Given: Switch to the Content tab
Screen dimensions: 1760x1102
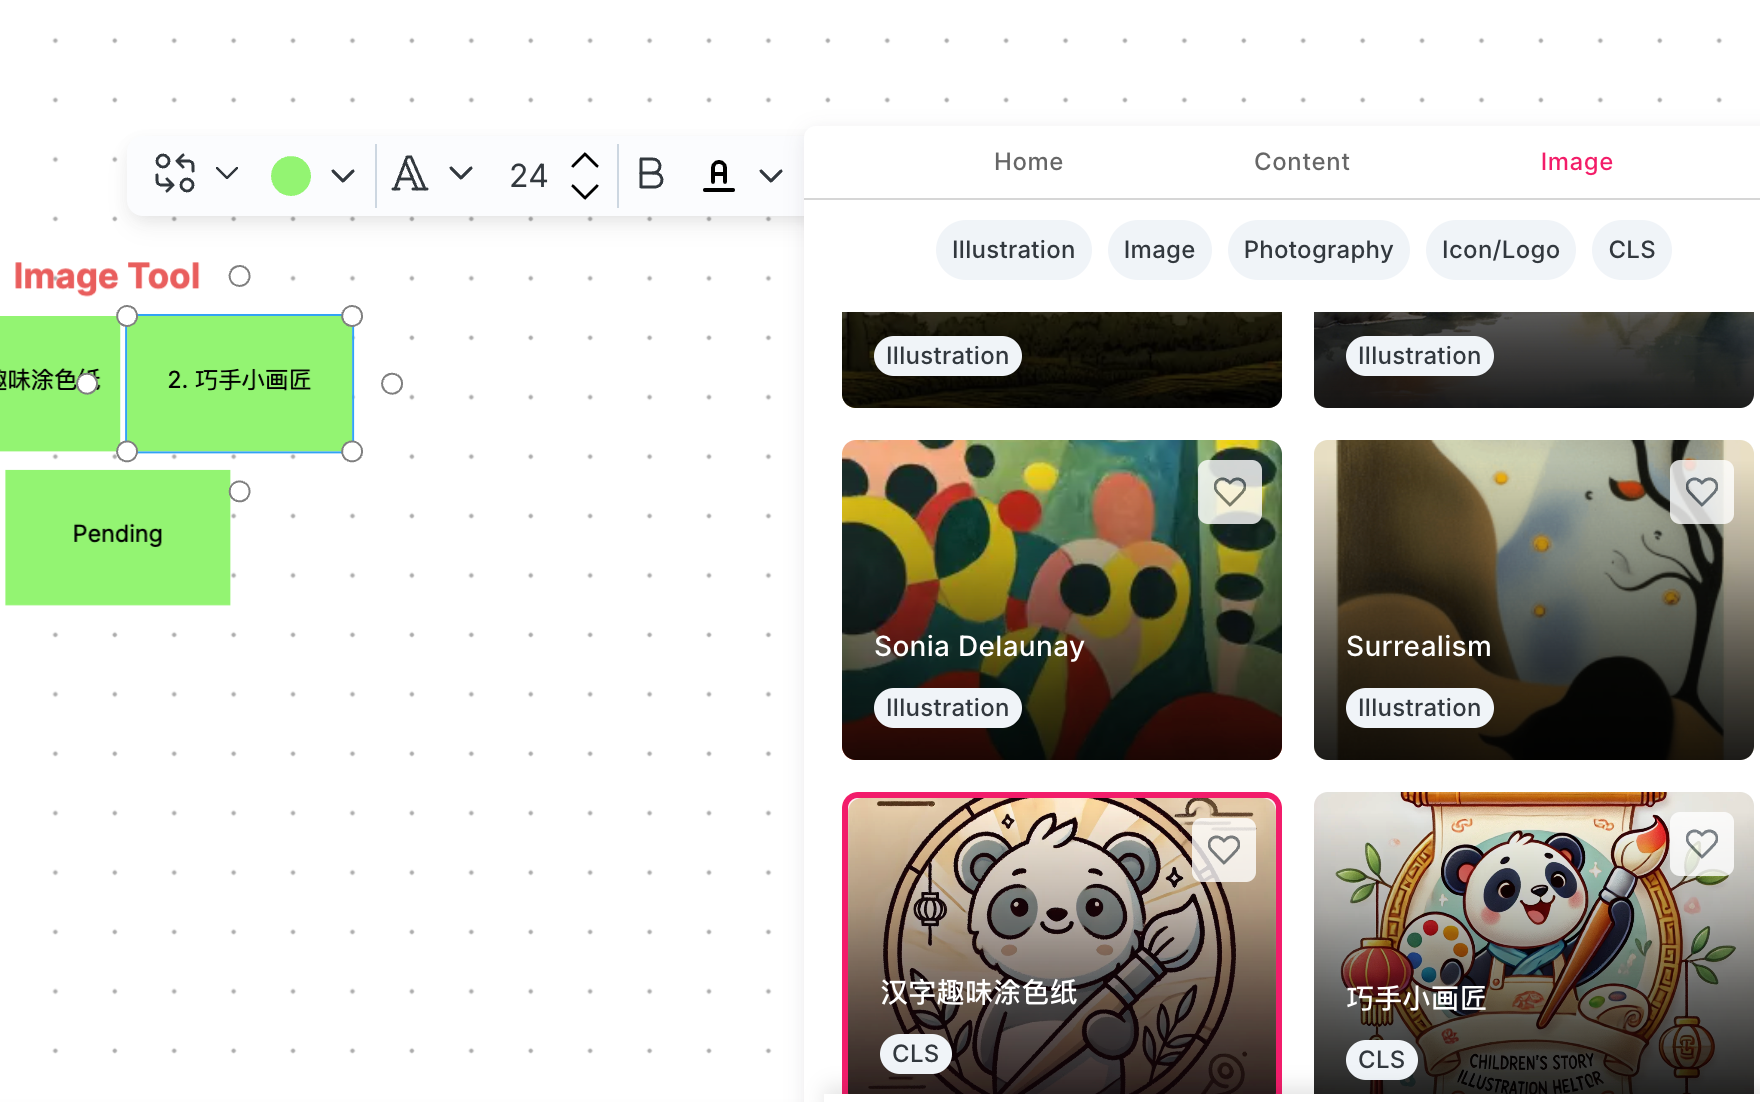Looking at the screenshot, I should [1302, 162].
